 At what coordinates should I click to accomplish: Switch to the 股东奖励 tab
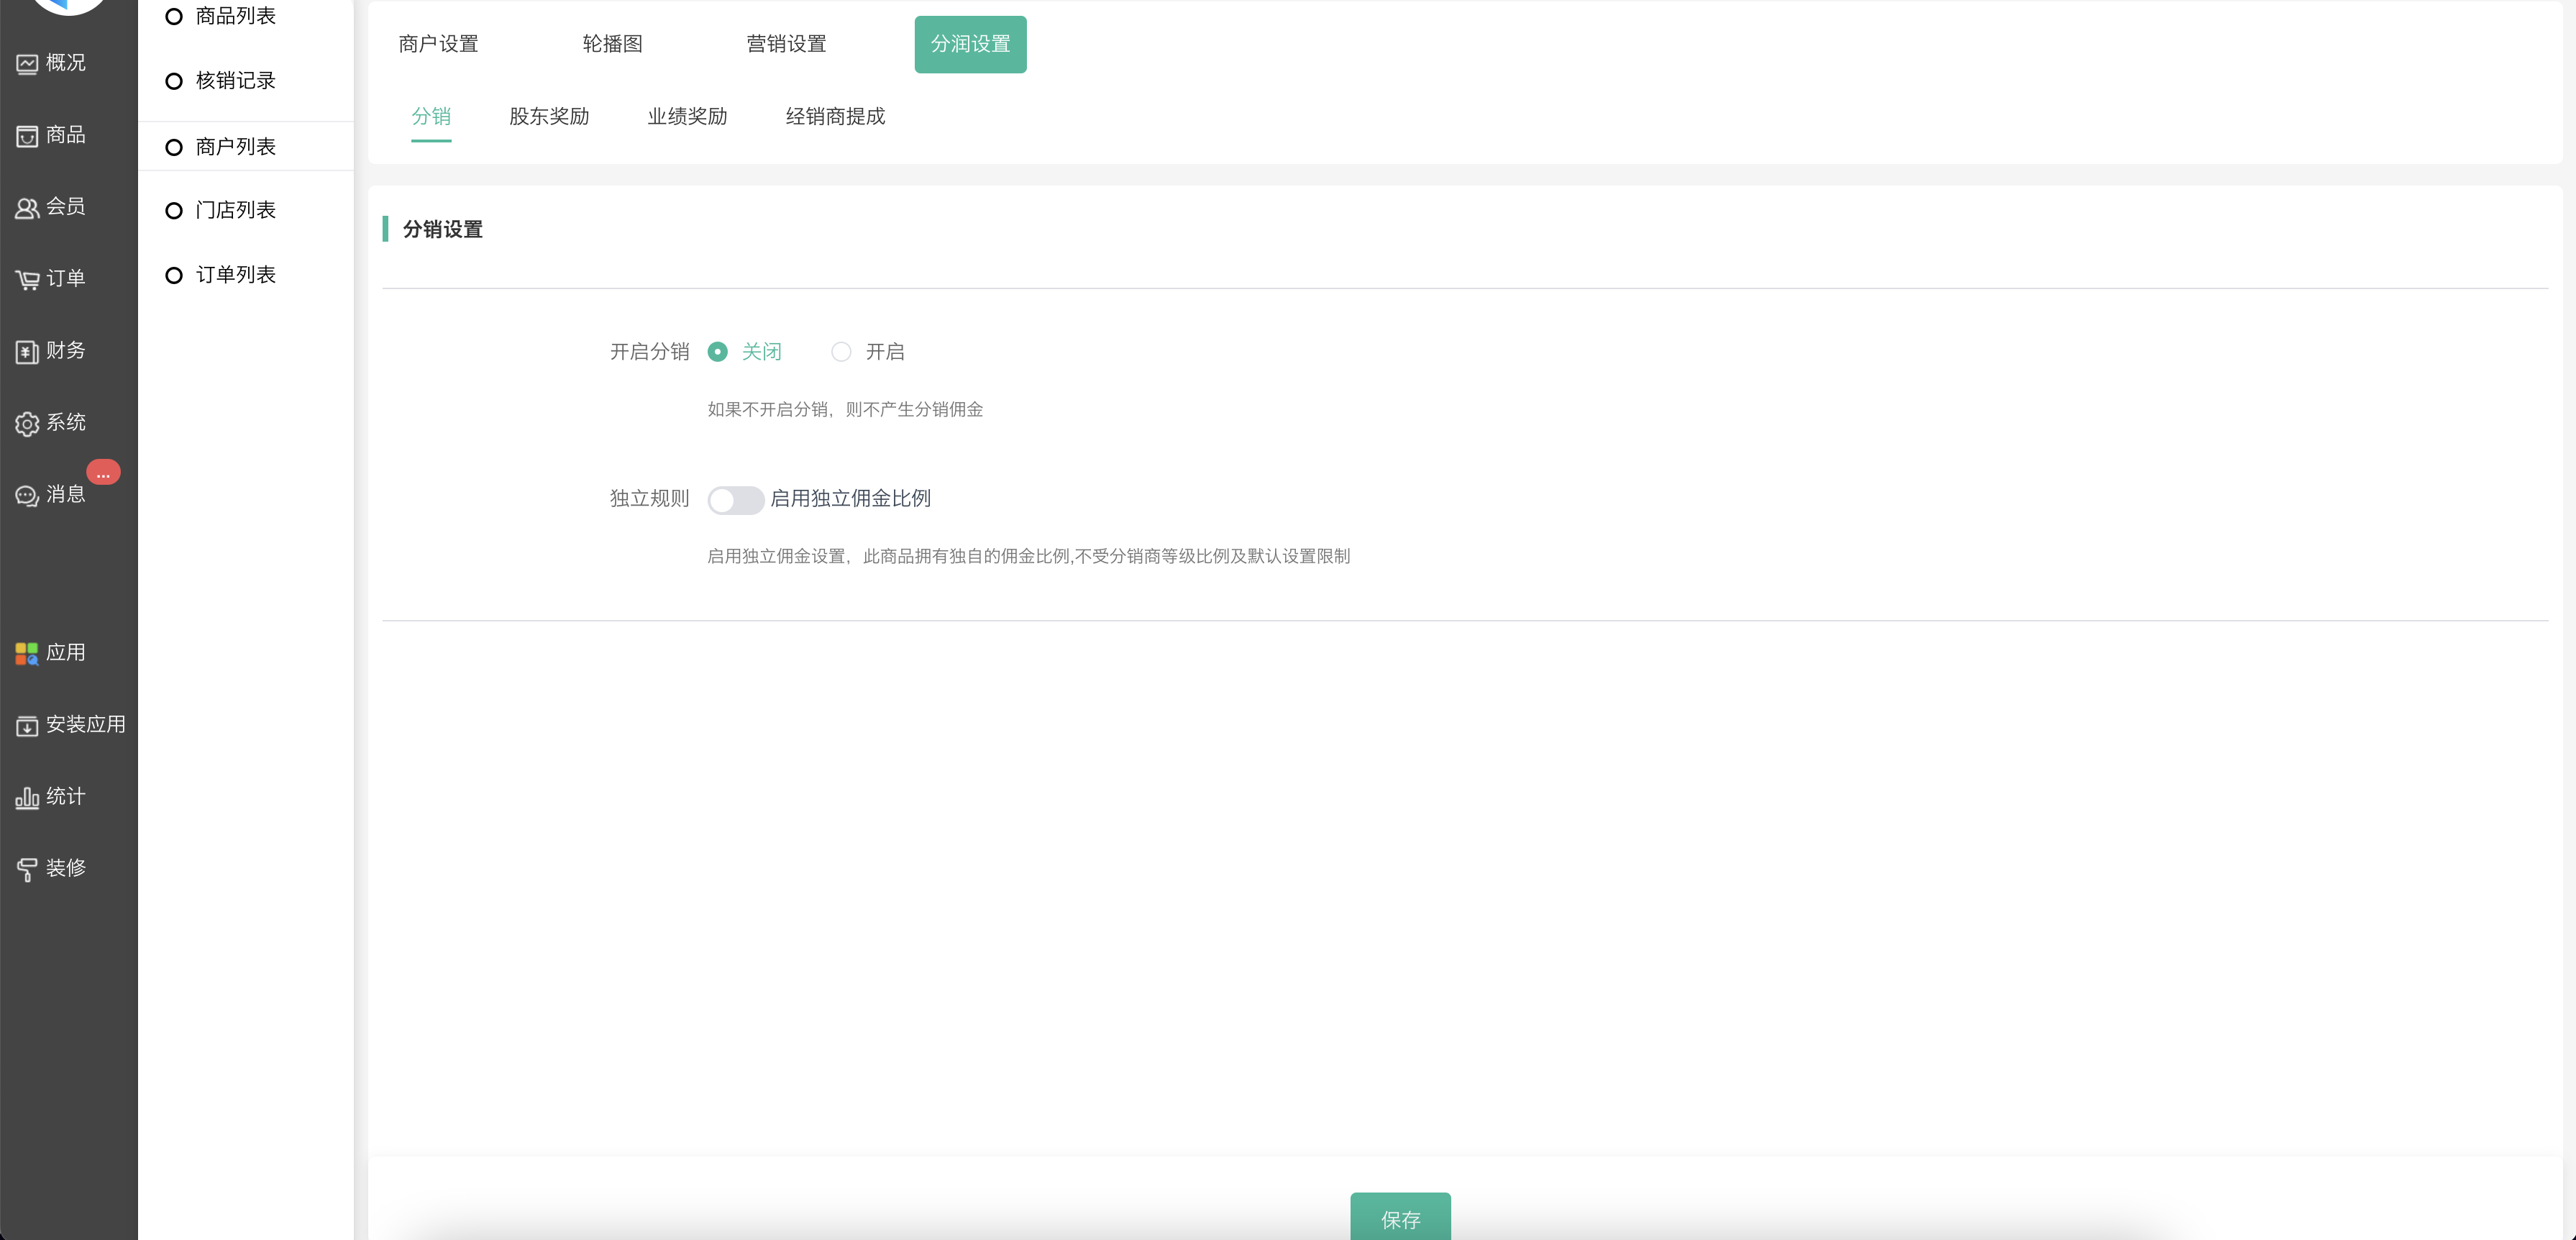(549, 117)
